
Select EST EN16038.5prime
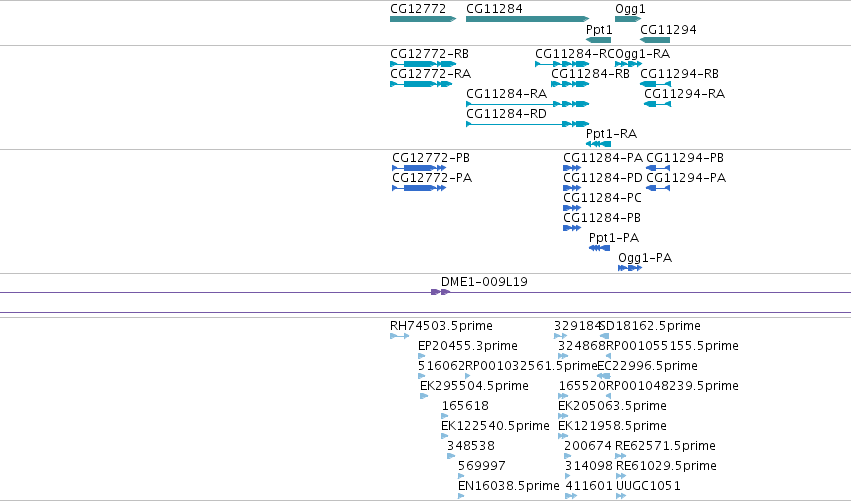461,496
